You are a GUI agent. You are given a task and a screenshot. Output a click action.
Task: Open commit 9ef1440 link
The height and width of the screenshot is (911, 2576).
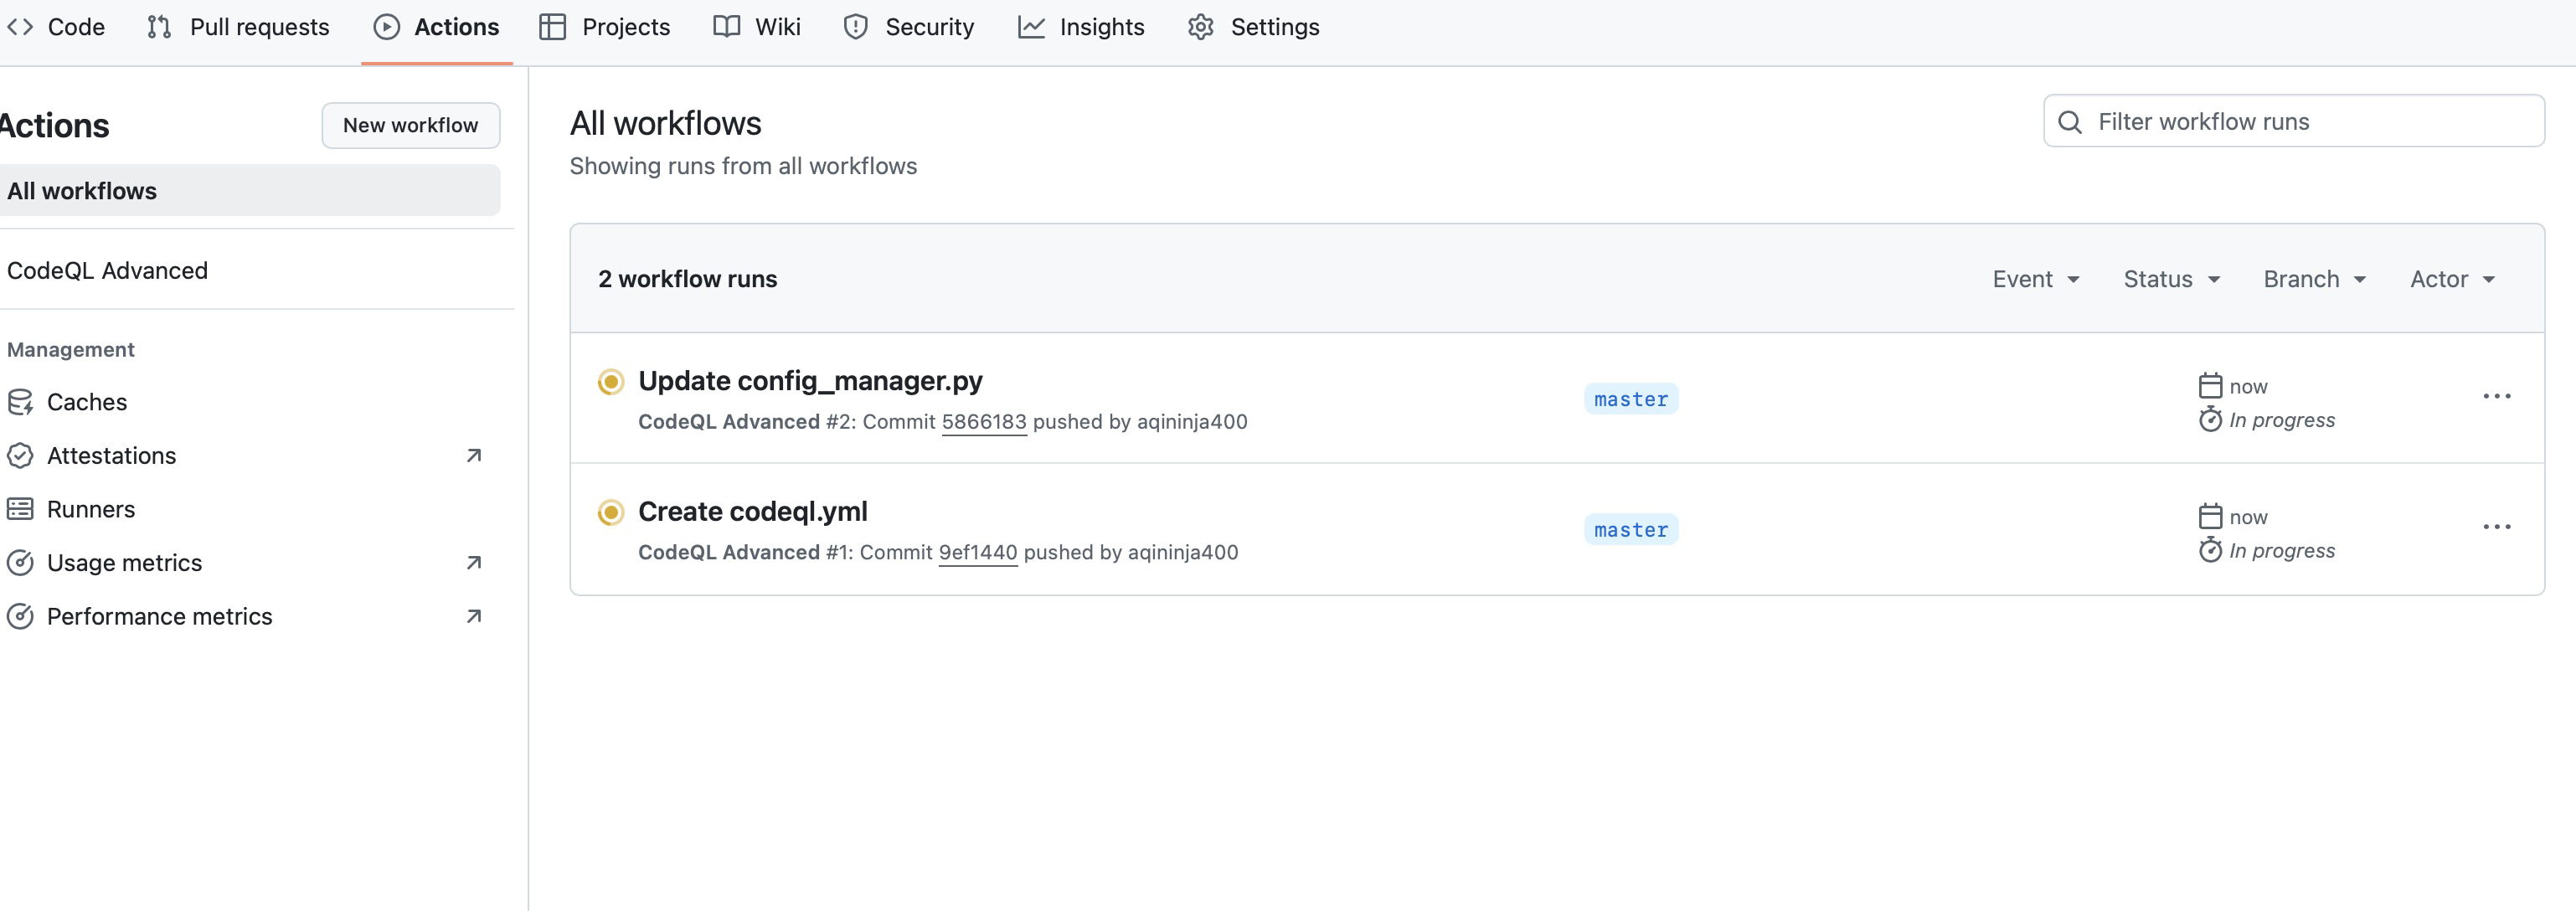(977, 552)
